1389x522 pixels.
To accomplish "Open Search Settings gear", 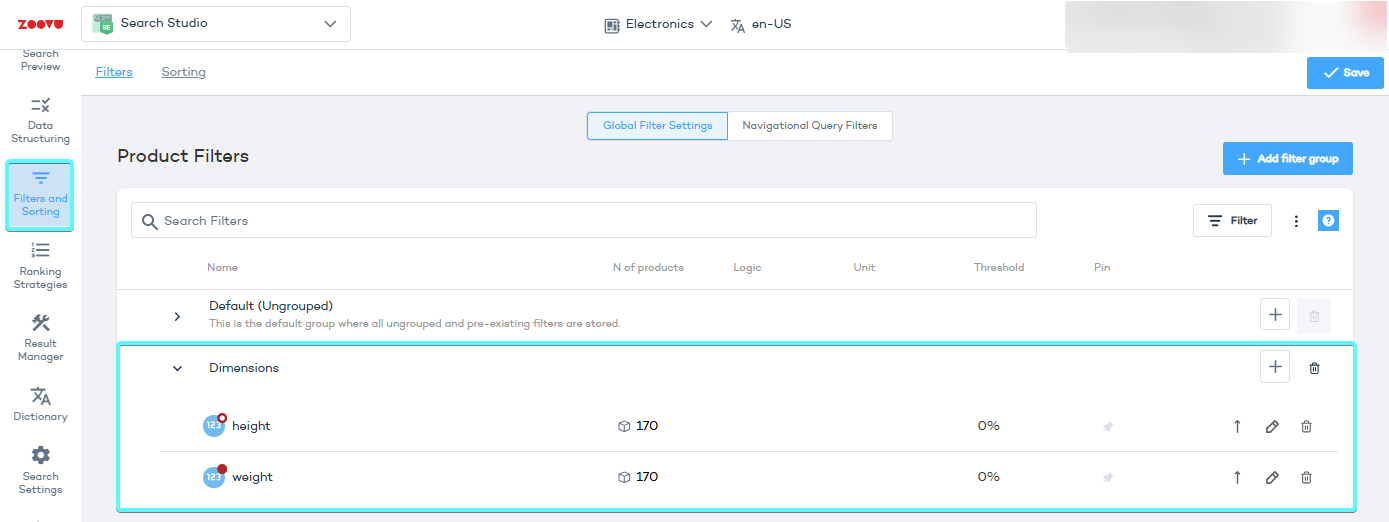I will pos(40,469).
